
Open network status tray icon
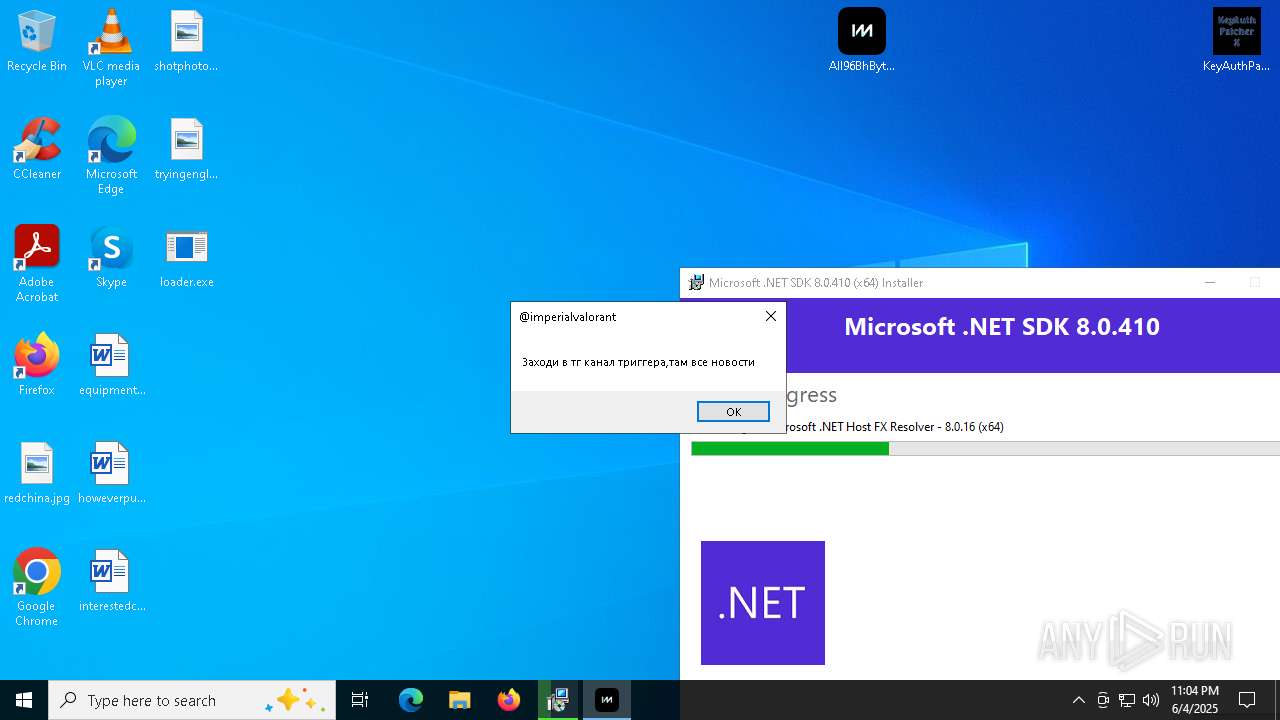[1127, 700]
